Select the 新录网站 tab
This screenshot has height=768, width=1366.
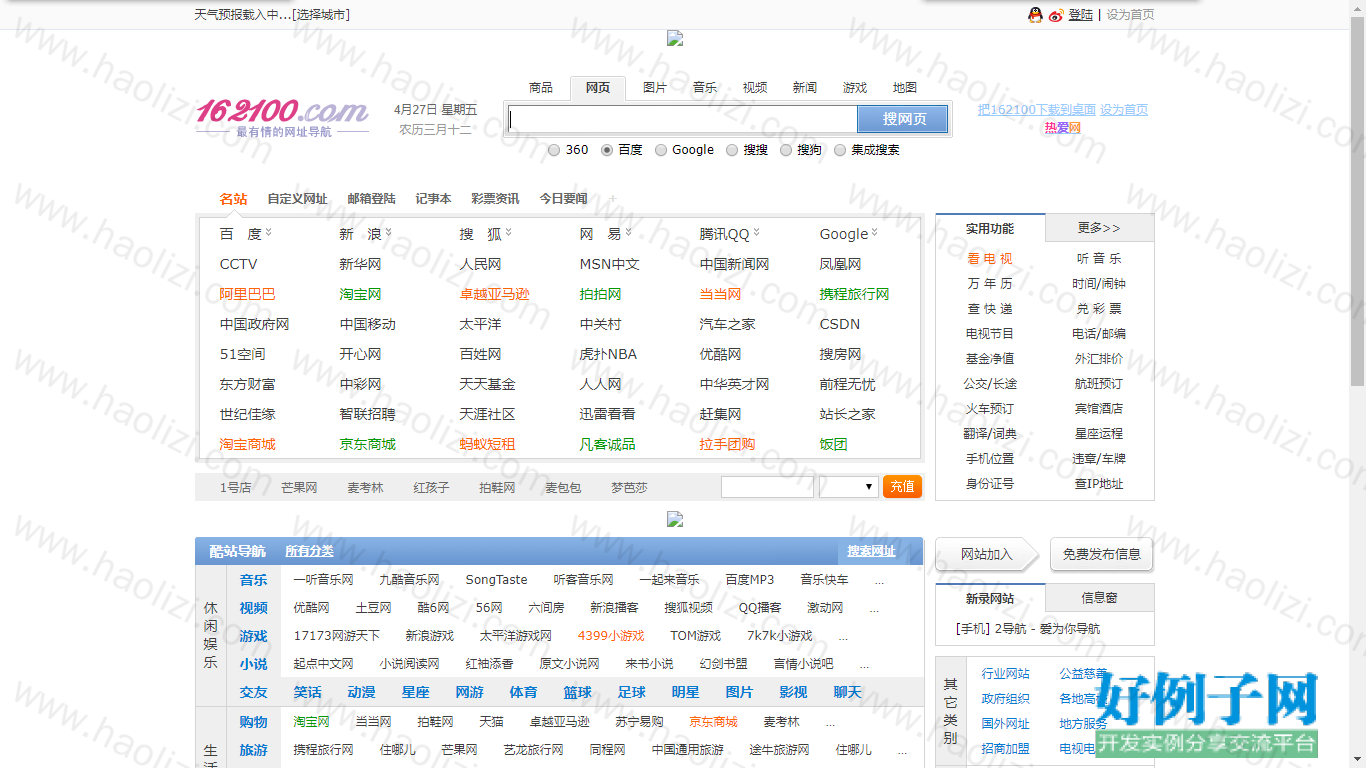[990, 598]
